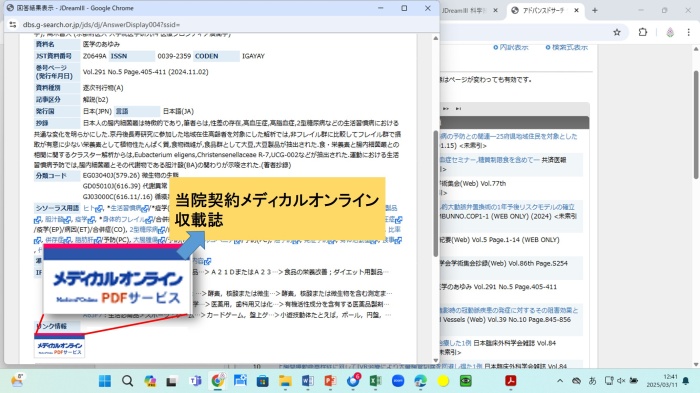This screenshot has width=700, height=393.
Task: Open Google Chrome on taskbar
Action: (218, 381)
